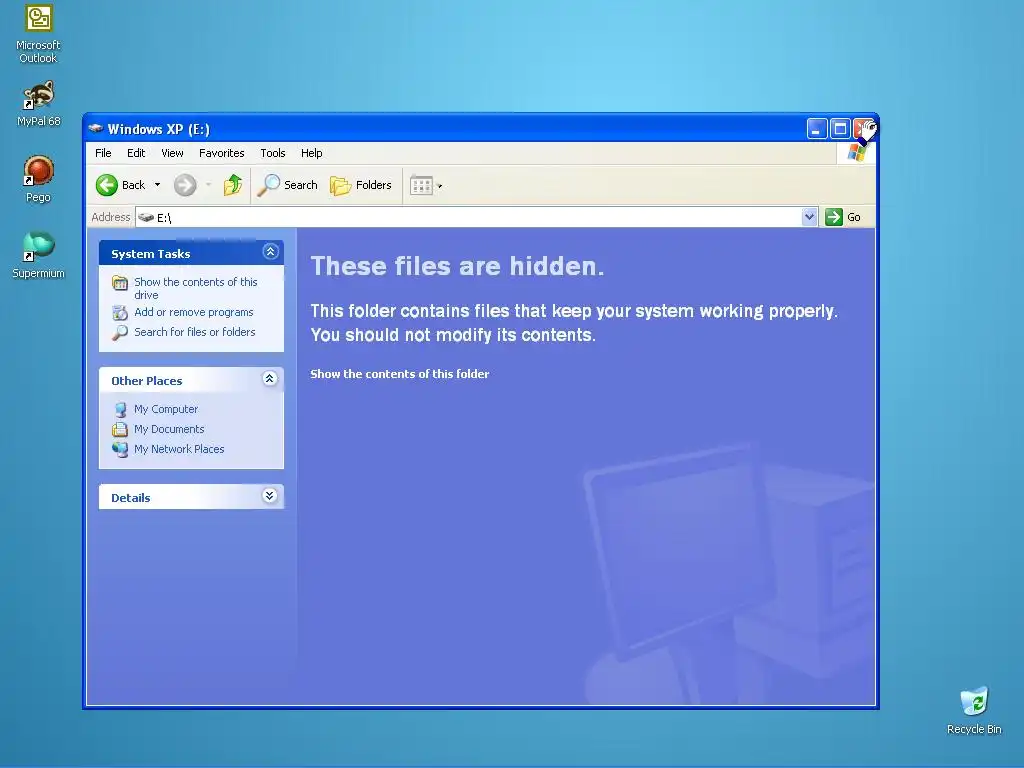Click 'Show the contents of this drive' link
1024x768 pixels.
click(196, 288)
